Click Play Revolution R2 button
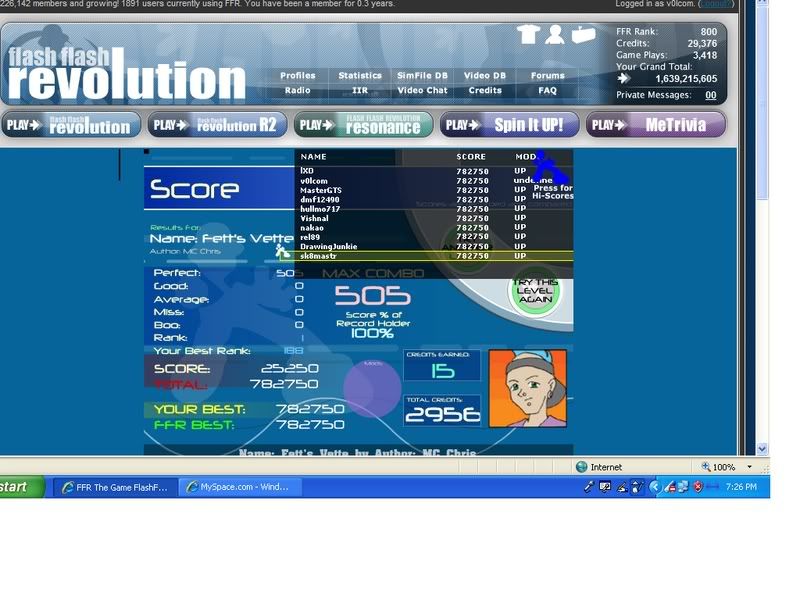 pyautogui.click(x=217, y=125)
